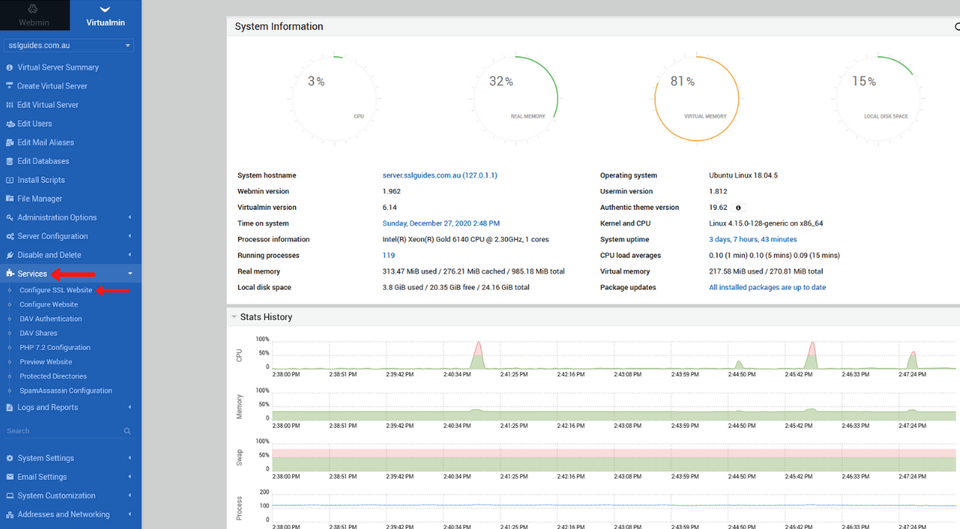Collapse the Stats History section

click(x=234, y=317)
